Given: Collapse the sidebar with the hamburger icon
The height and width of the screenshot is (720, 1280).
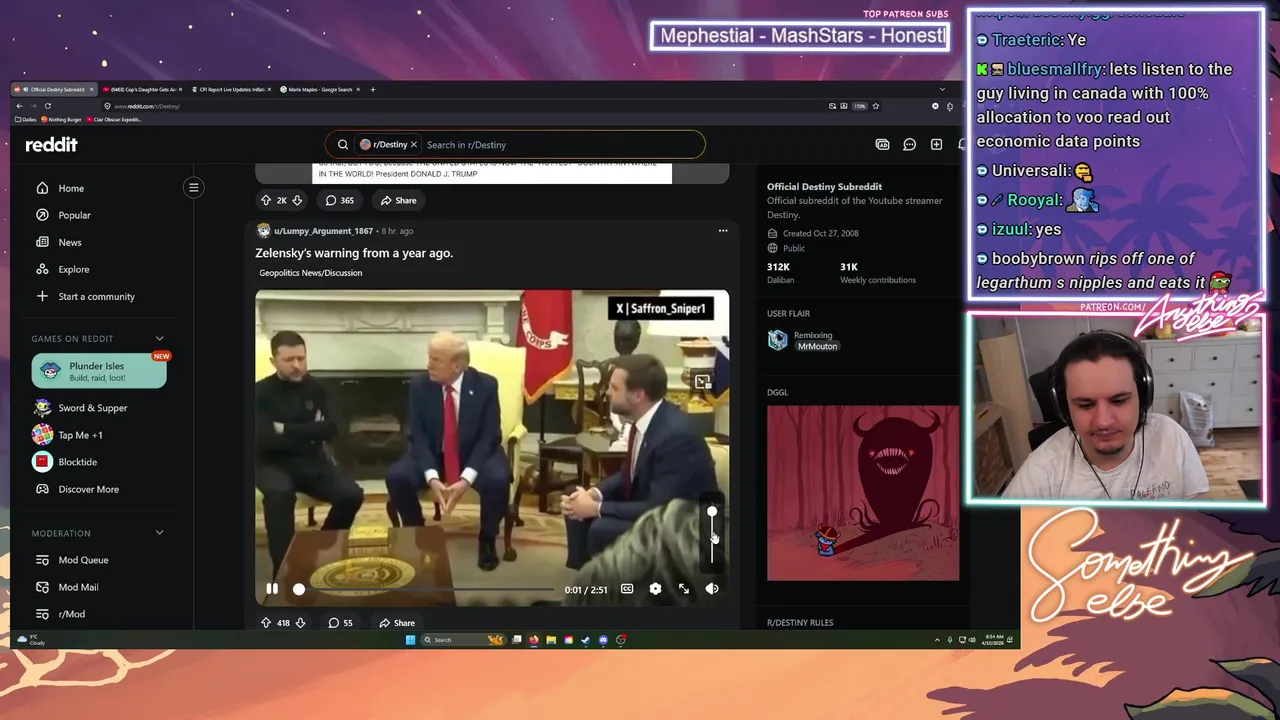Looking at the screenshot, I should [x=194, y=187].
